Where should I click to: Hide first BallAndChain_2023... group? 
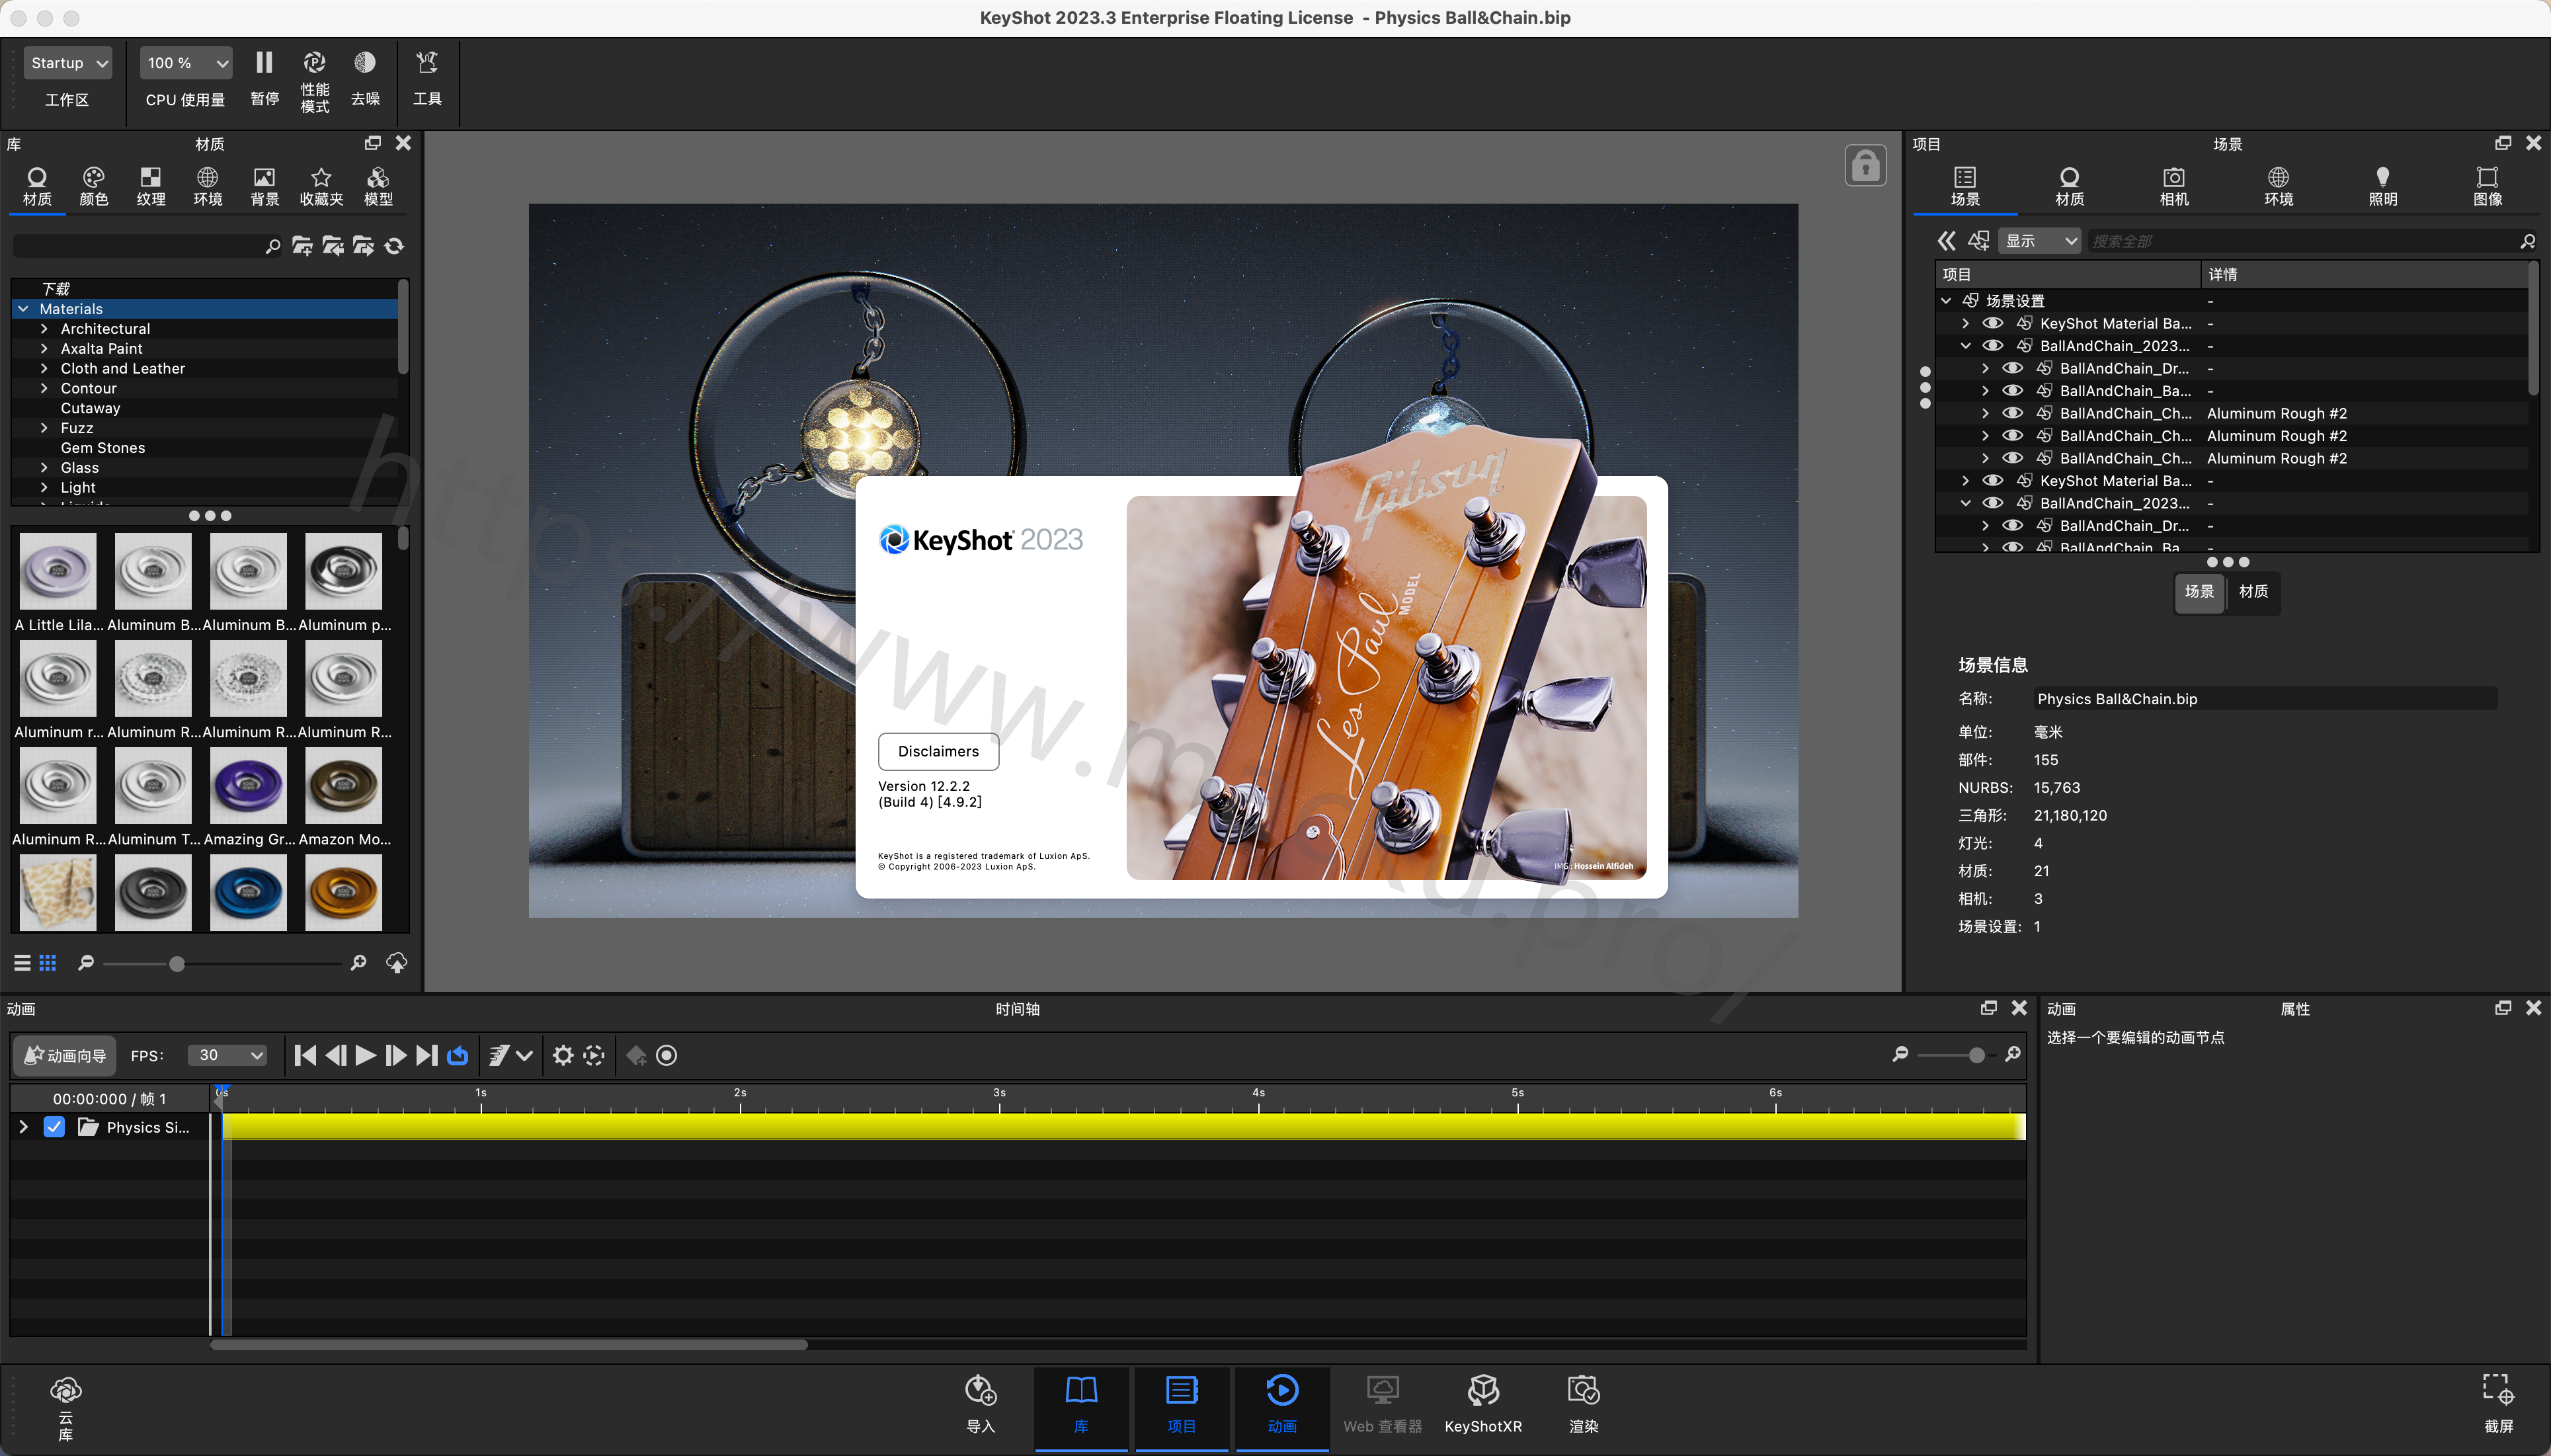pyautogui.click(x=1993, y=346)
